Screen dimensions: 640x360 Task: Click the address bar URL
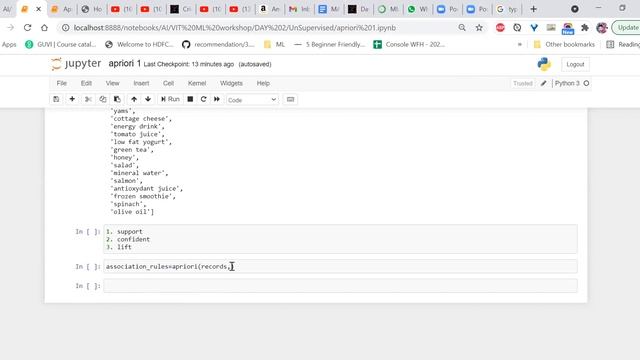click(x=235, y=28)
